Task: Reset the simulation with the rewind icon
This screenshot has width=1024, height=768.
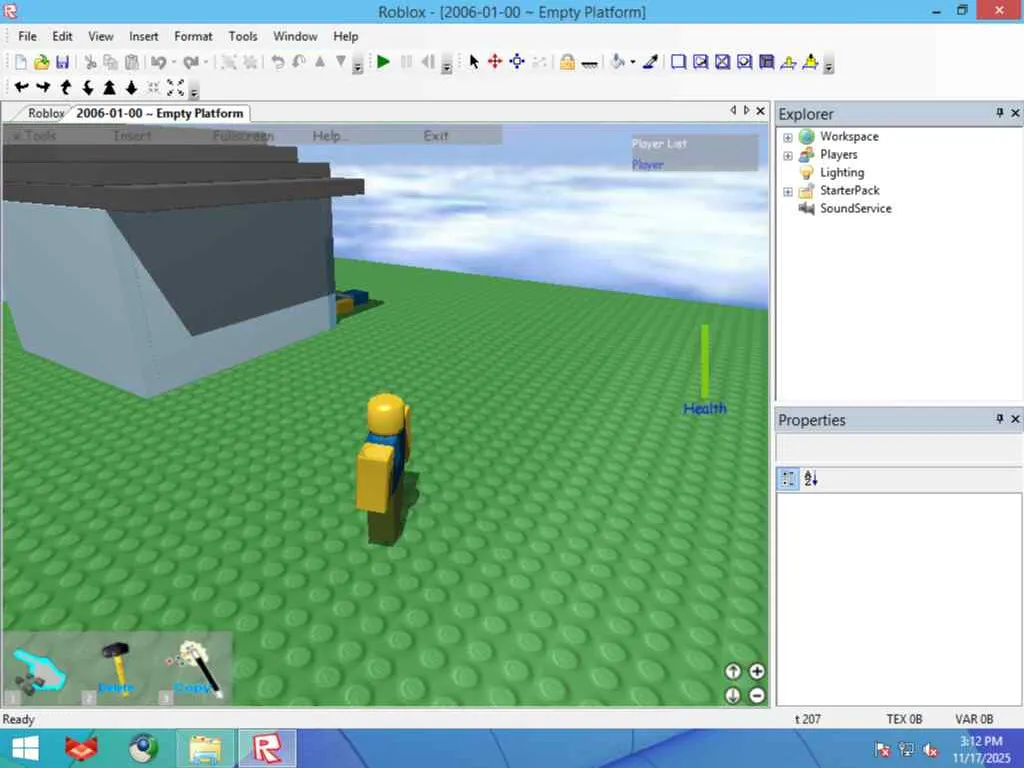Action: [x=428, y=62]
